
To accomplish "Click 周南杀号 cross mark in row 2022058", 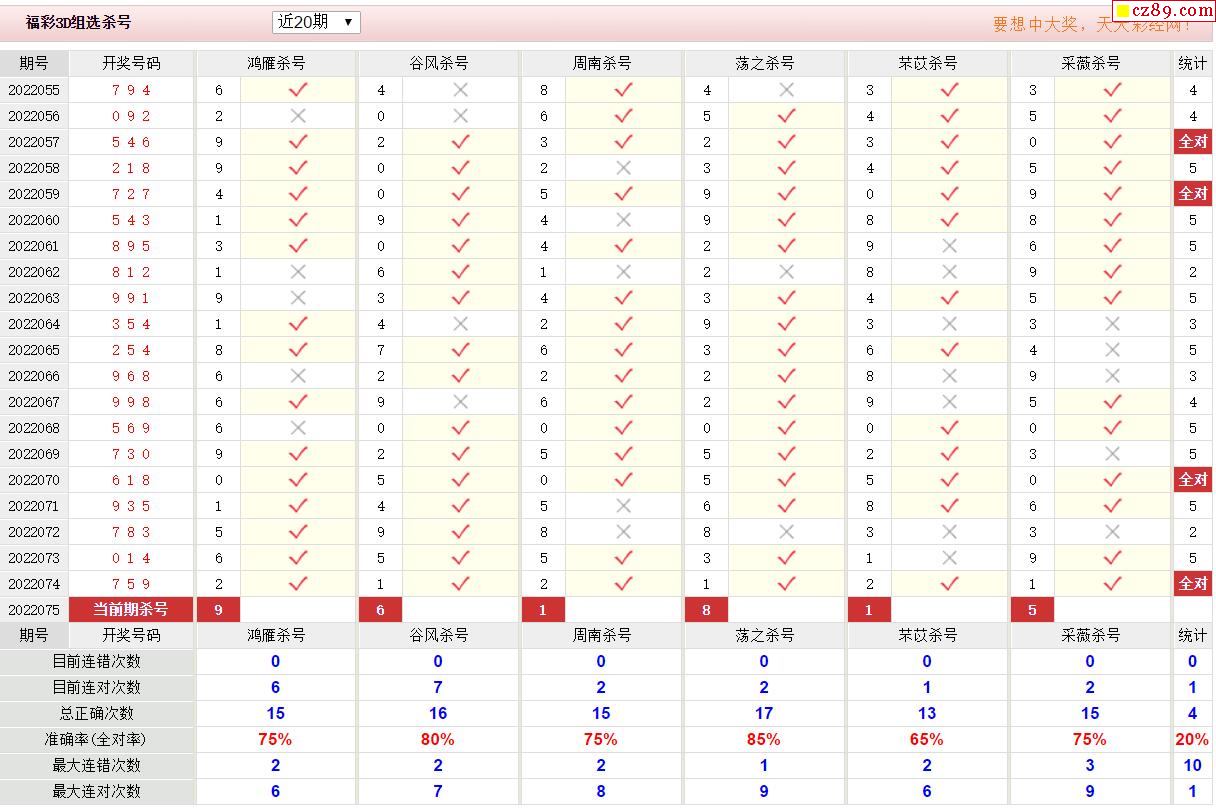I will coord(623,168).
